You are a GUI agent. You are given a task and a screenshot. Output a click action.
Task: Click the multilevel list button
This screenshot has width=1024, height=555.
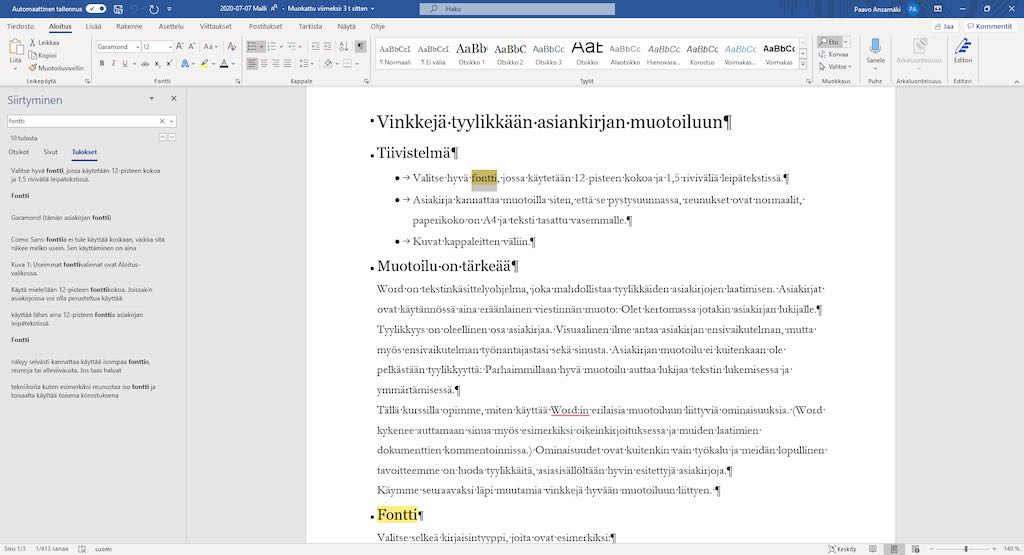292,46
